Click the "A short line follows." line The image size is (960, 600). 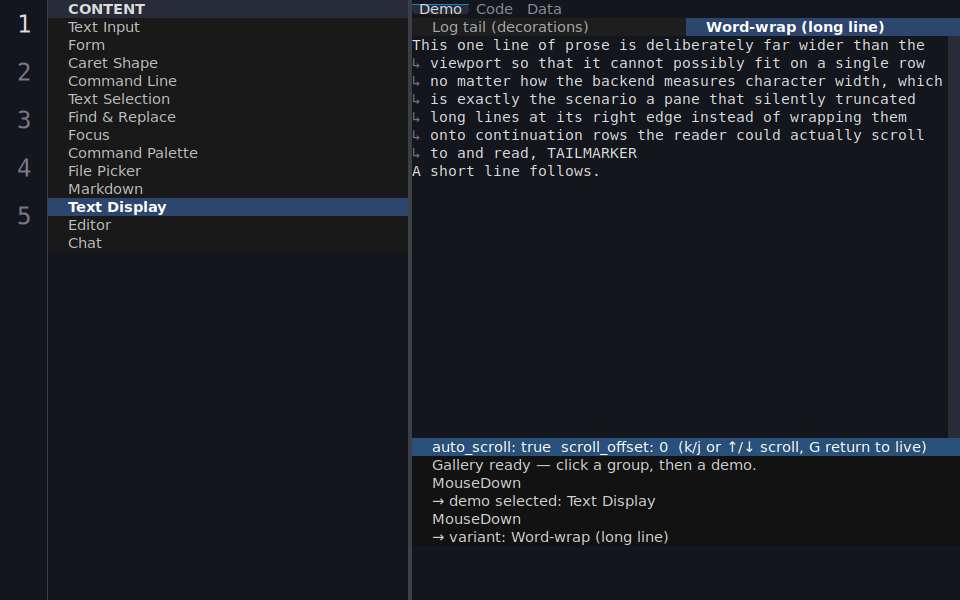tap(506, 171)
